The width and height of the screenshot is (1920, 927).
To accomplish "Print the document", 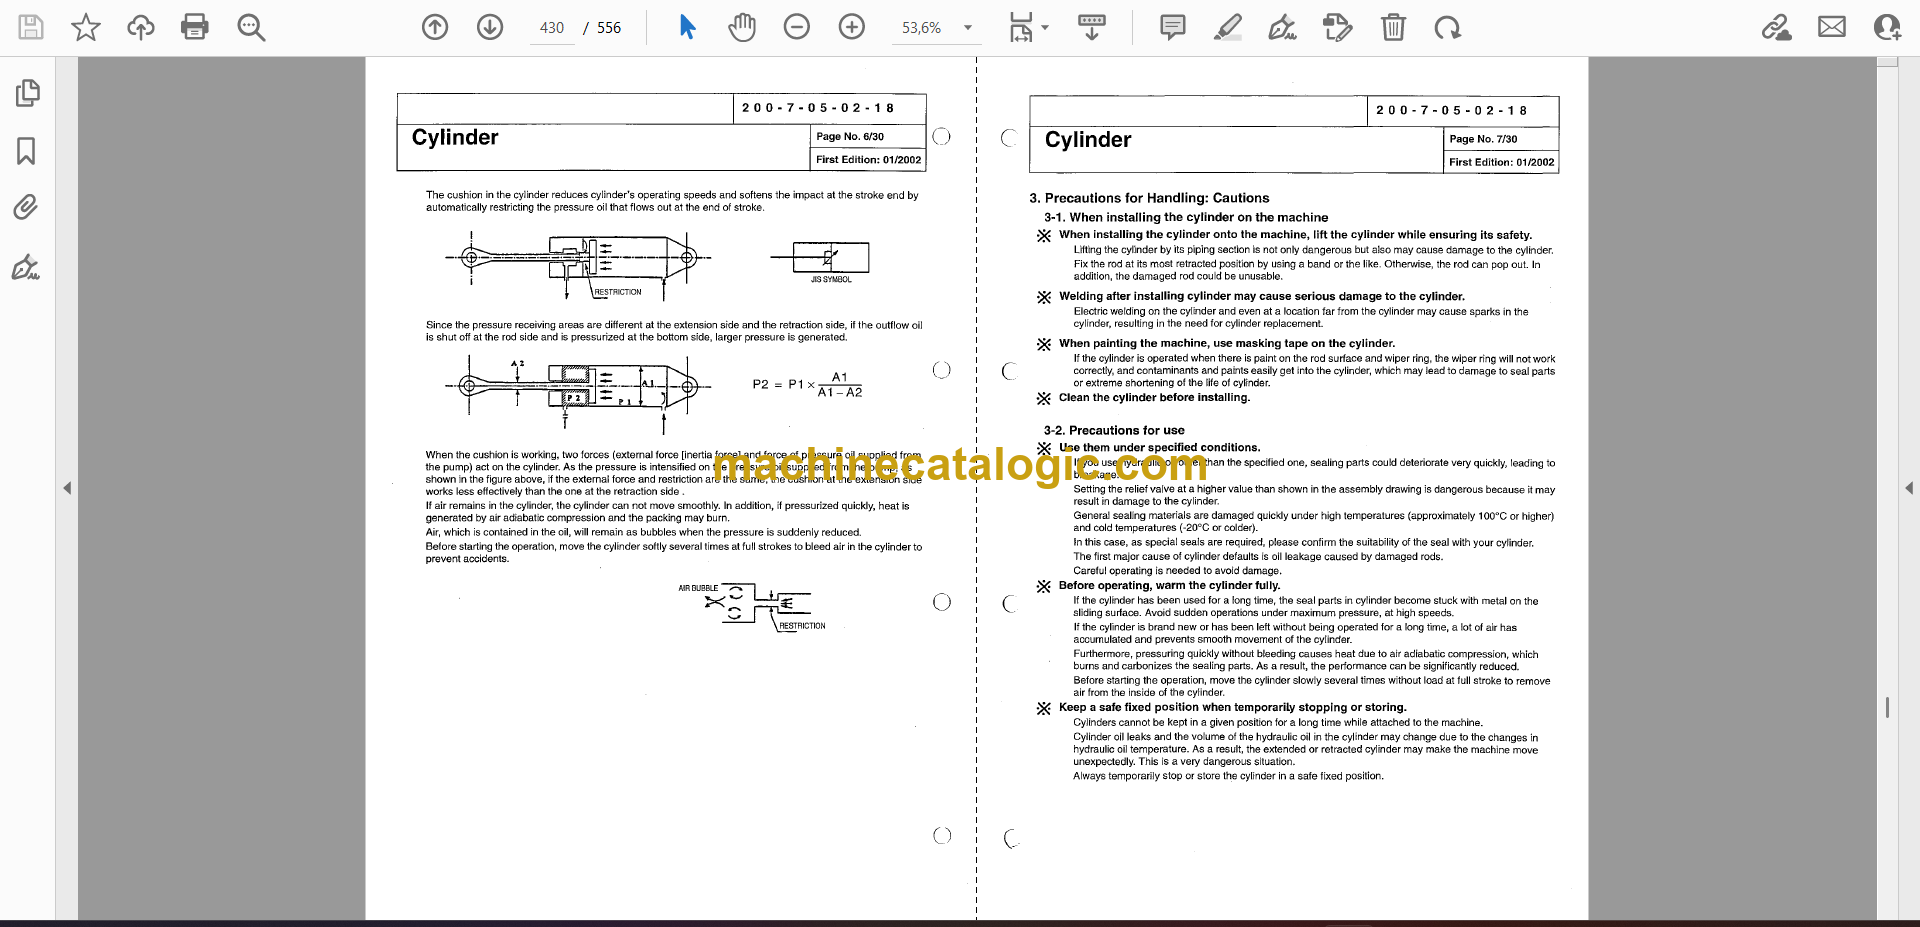I will (195, 27).
